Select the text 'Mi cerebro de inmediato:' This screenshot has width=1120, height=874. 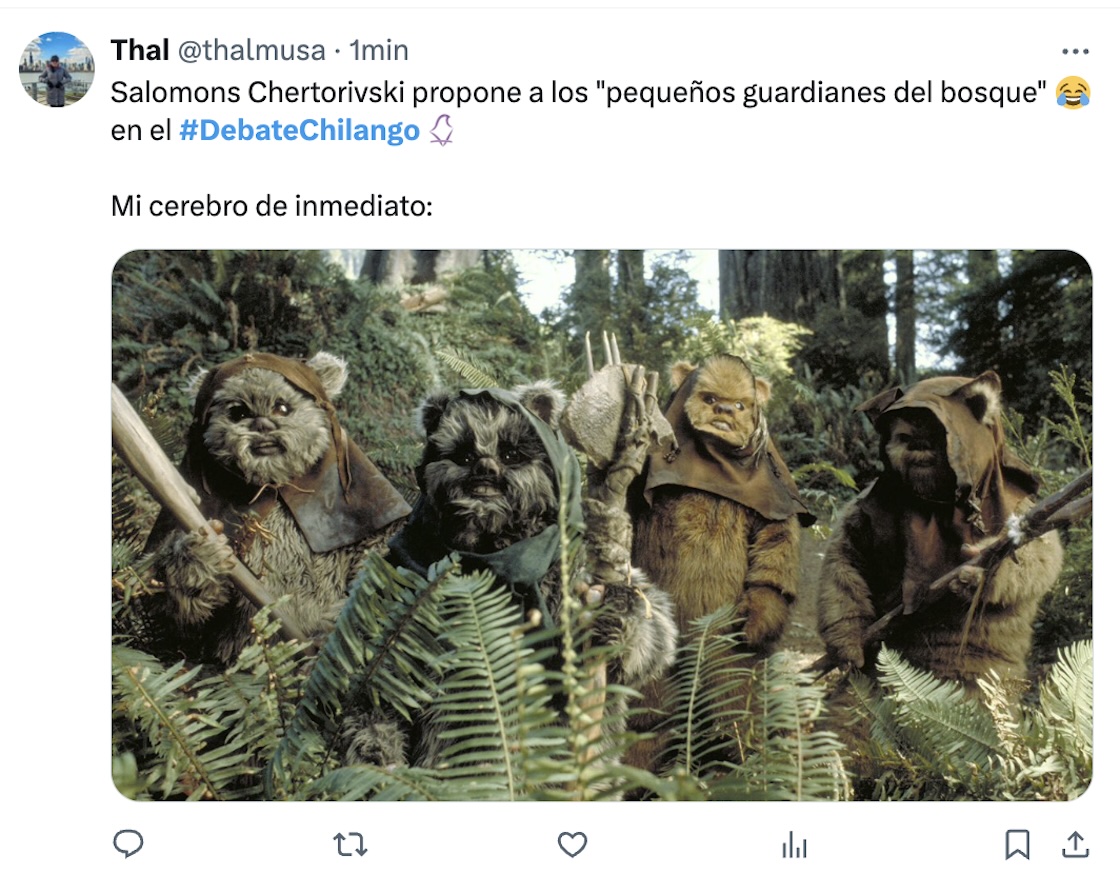[271, 206]
